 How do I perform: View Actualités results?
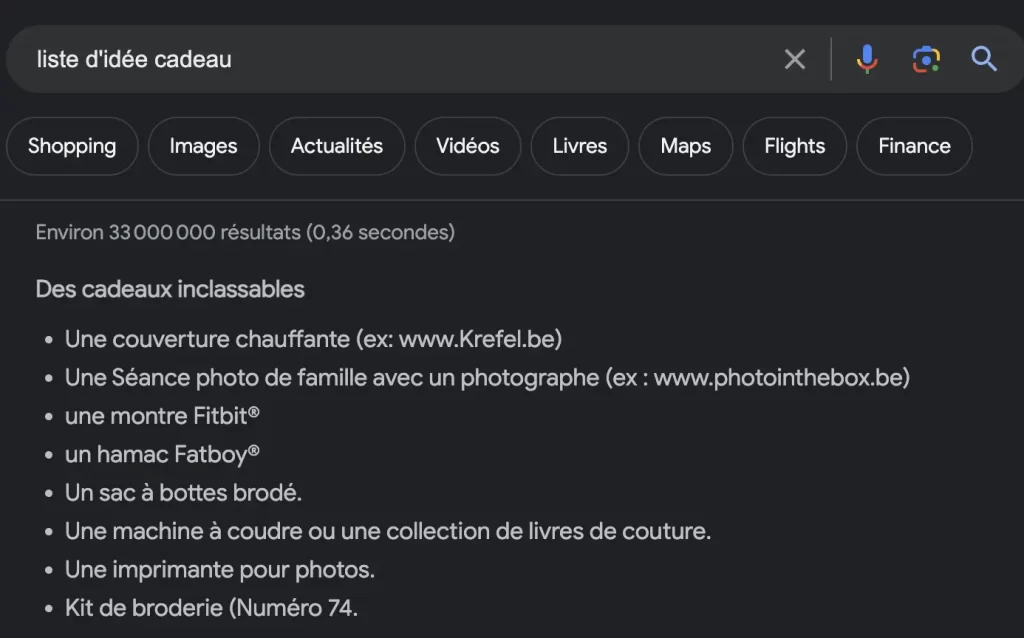coord(336,146)
